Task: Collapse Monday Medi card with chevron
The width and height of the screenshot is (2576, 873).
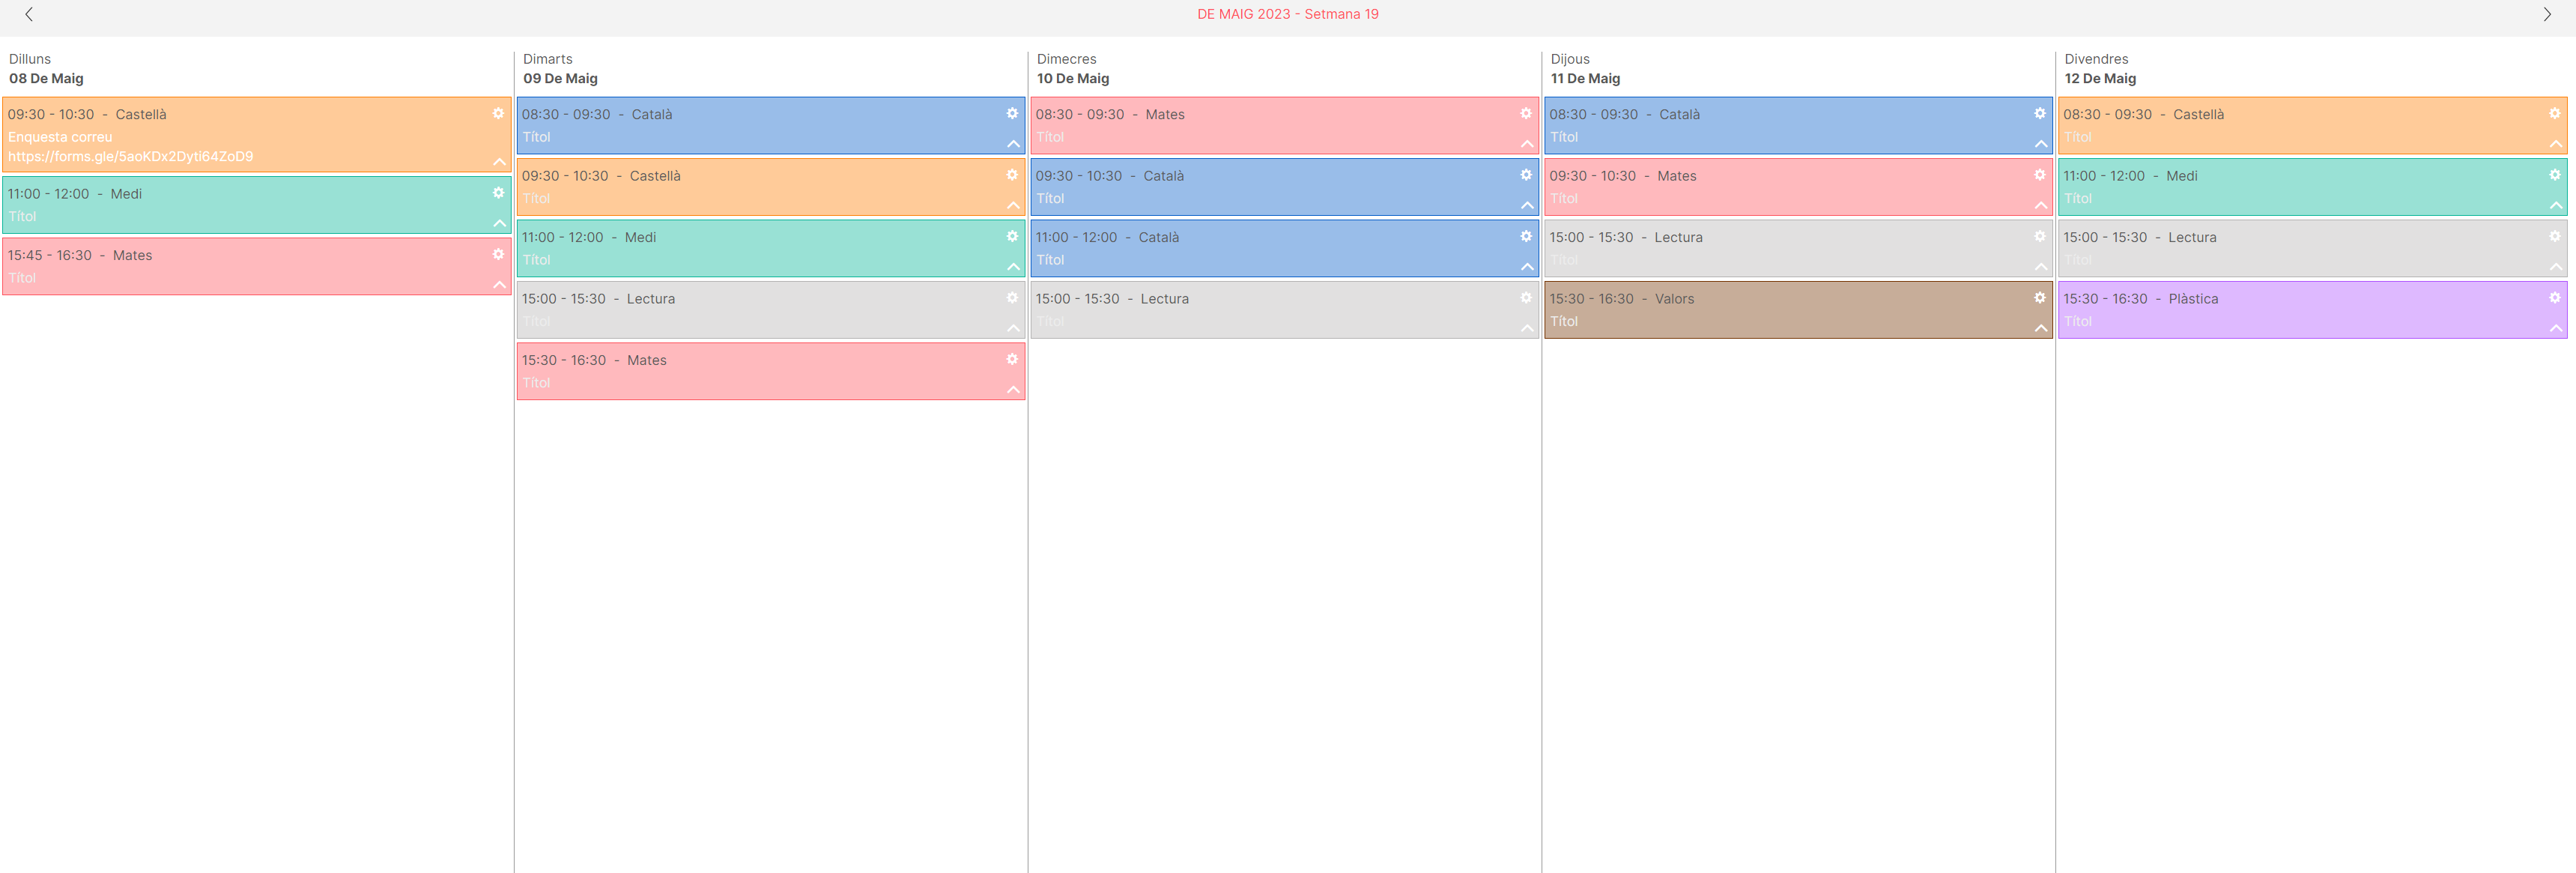Action: 499,223
